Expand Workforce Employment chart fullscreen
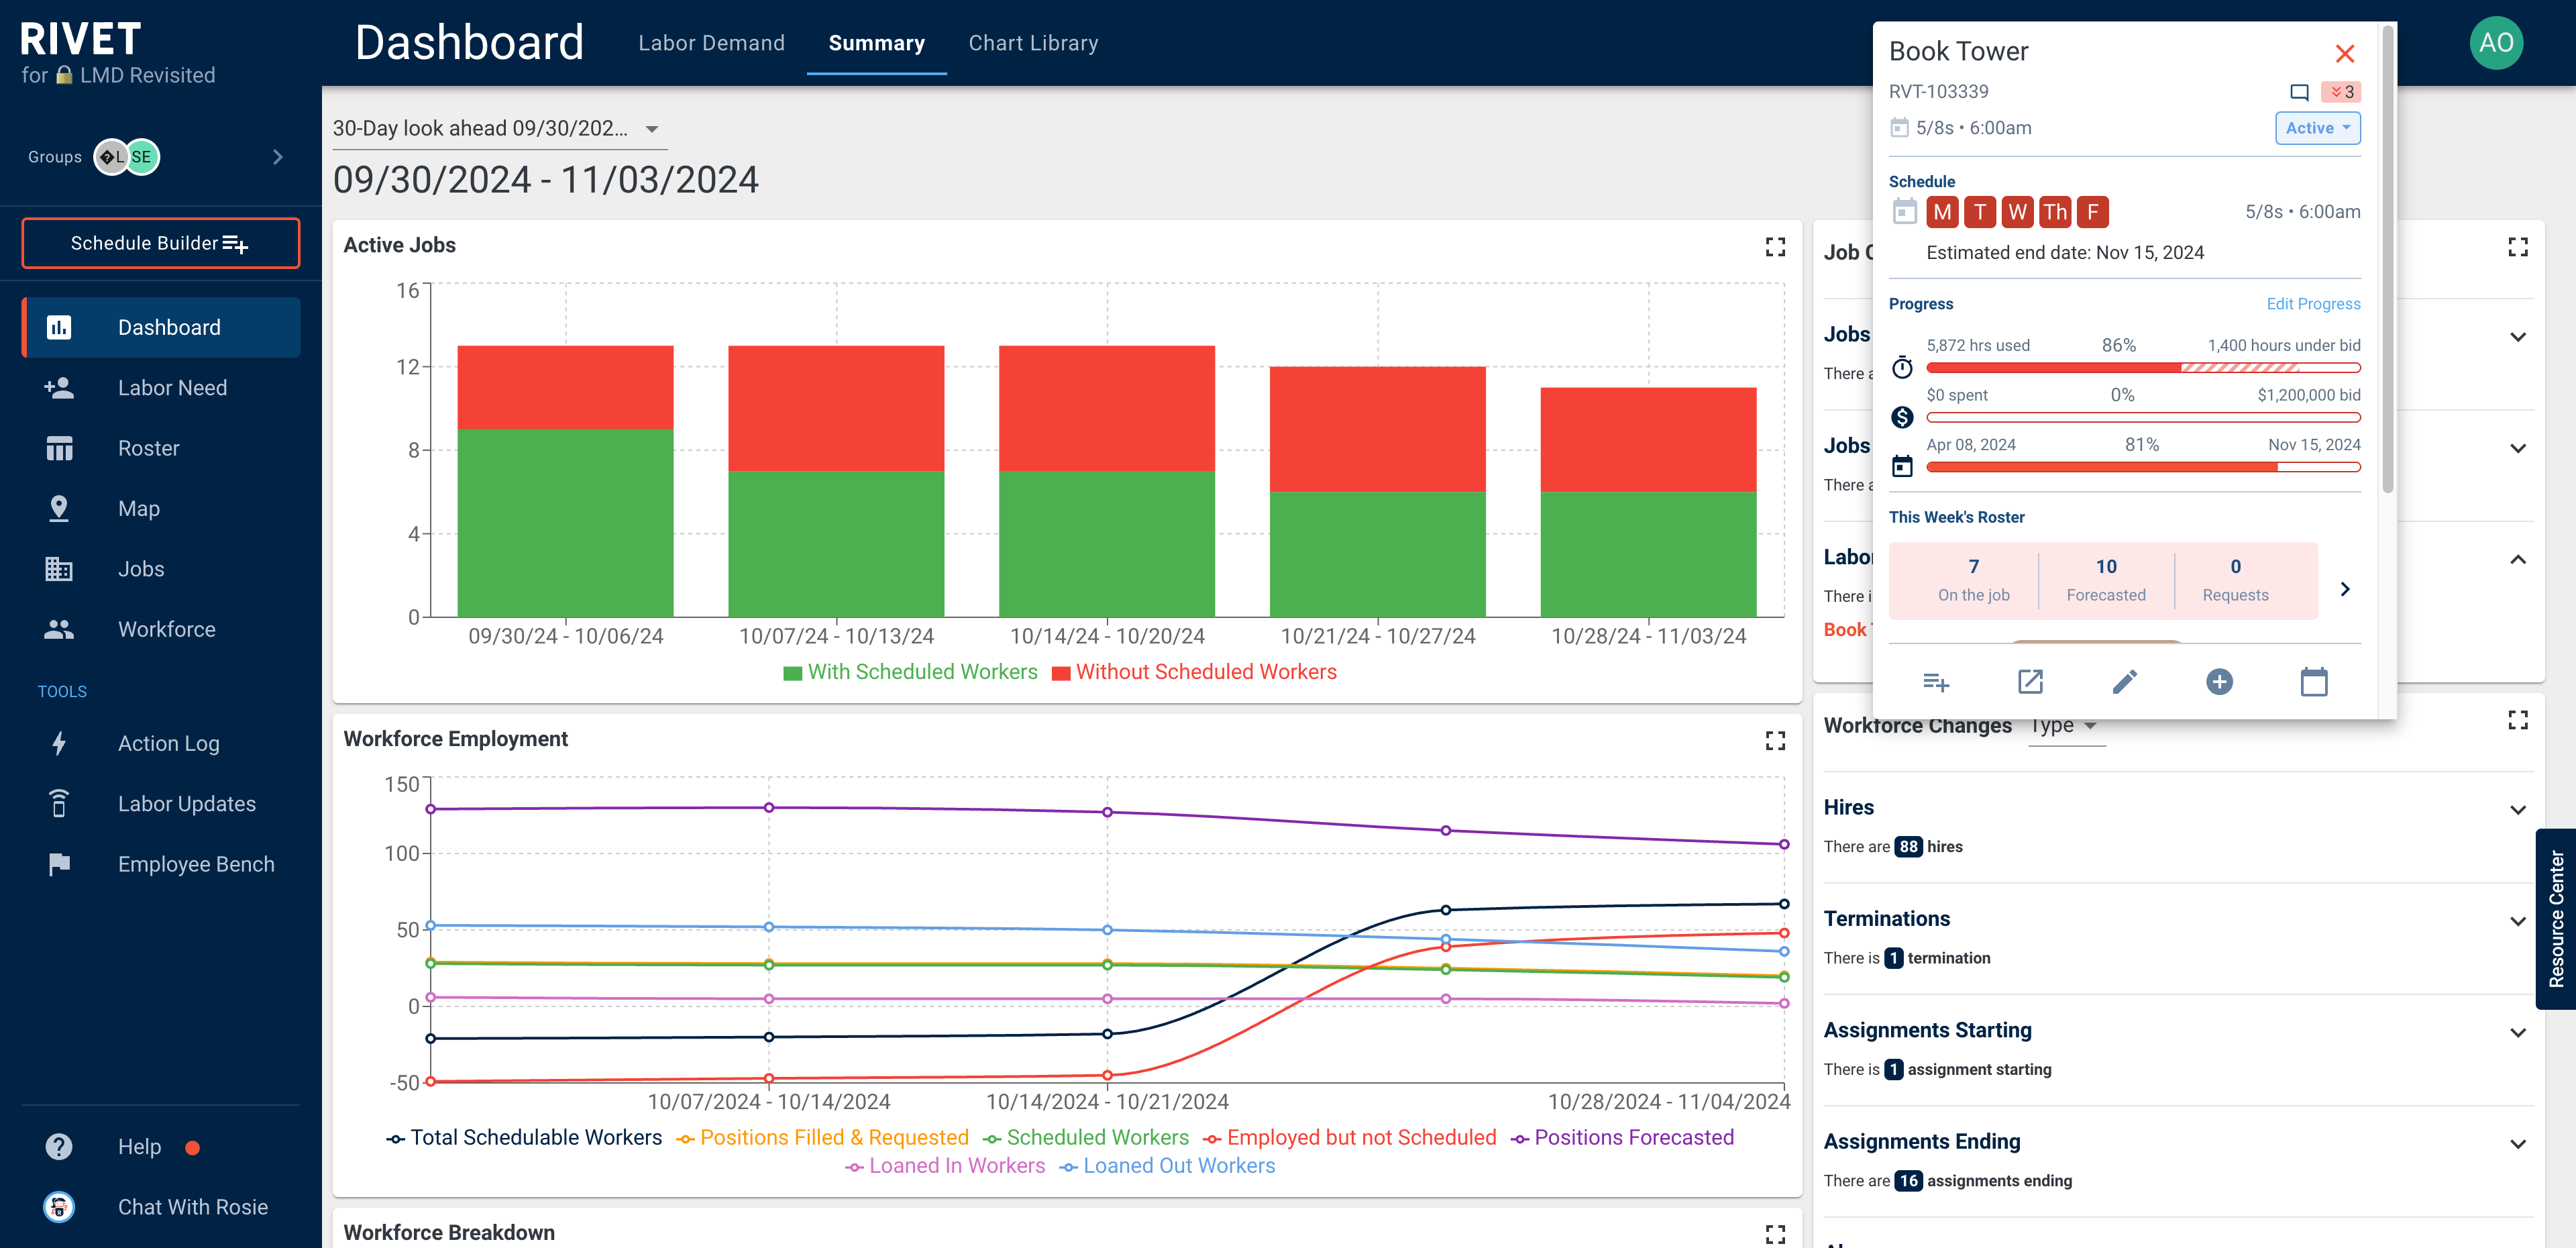2576x1248 pixels. pos(1775,740)
